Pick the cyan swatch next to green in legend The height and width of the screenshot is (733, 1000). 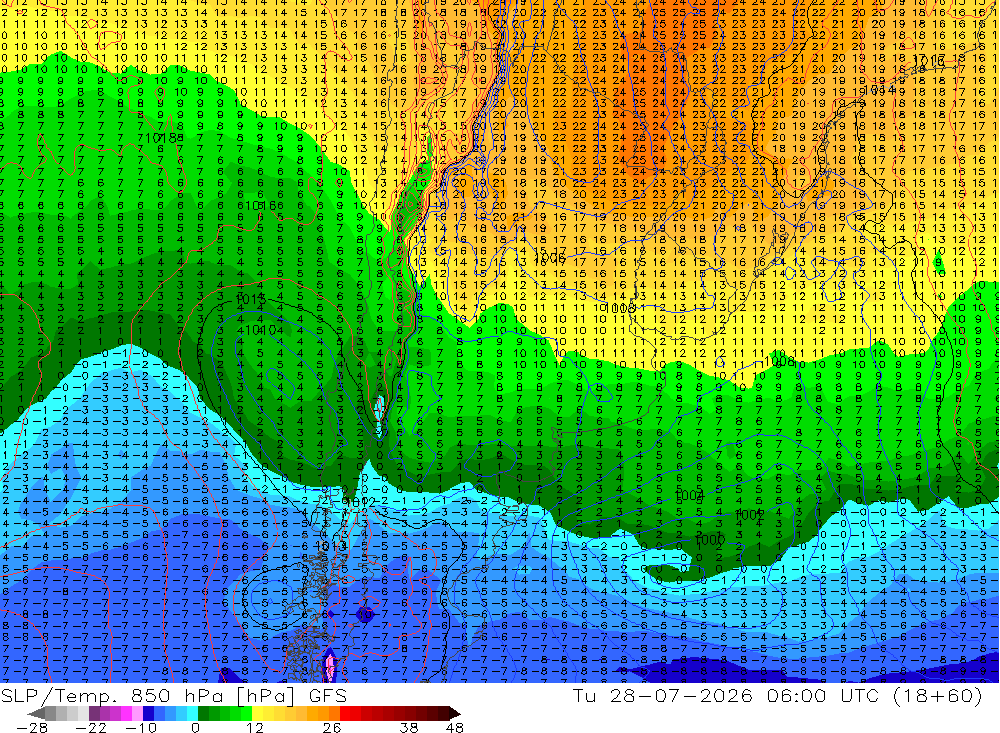tap(192, 713)
